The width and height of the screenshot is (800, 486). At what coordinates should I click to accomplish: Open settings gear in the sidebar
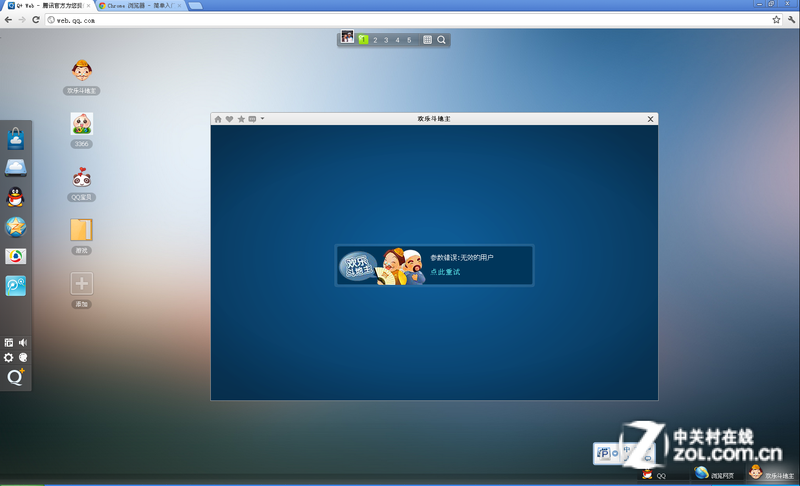(9, 357)
